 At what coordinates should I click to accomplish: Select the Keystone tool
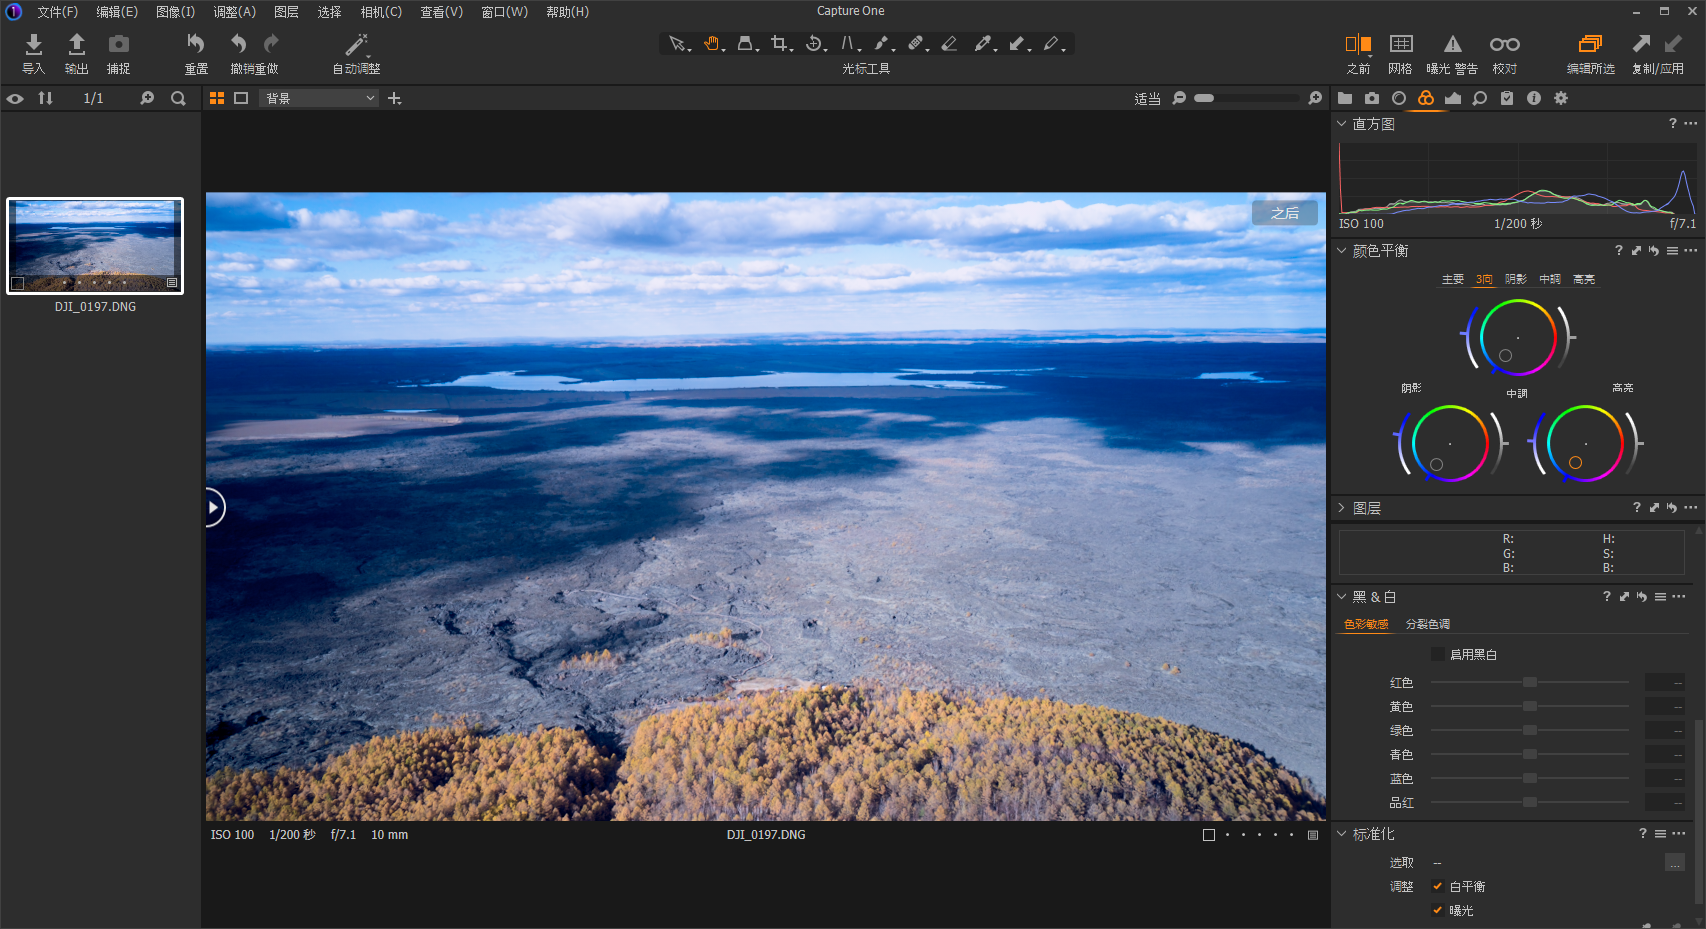pos(848,44)
